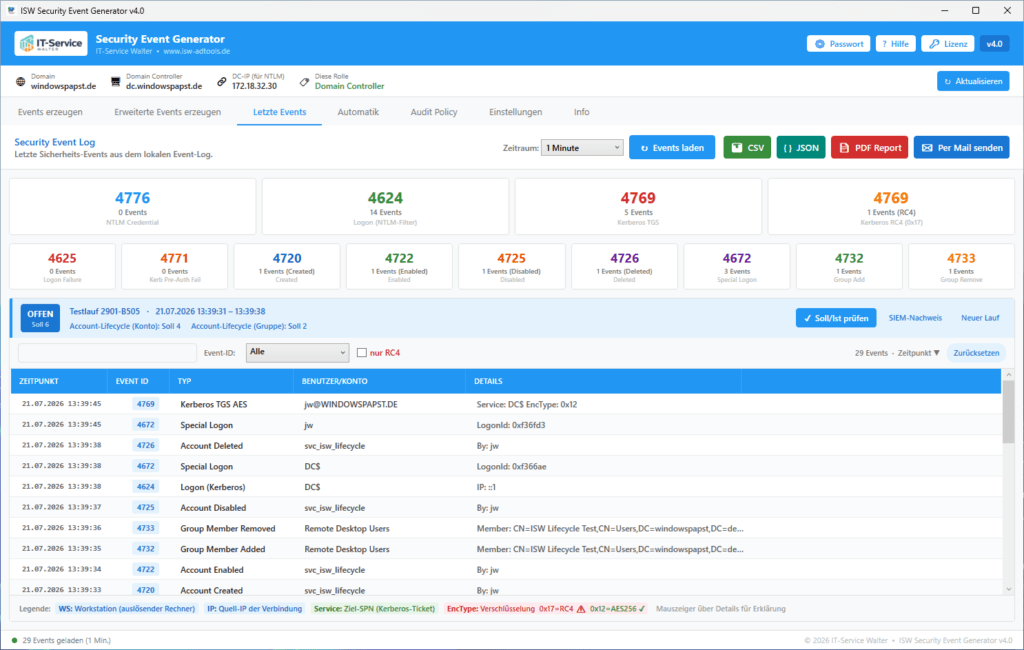Click the event search input field
1024x650 pixels.
107,353
